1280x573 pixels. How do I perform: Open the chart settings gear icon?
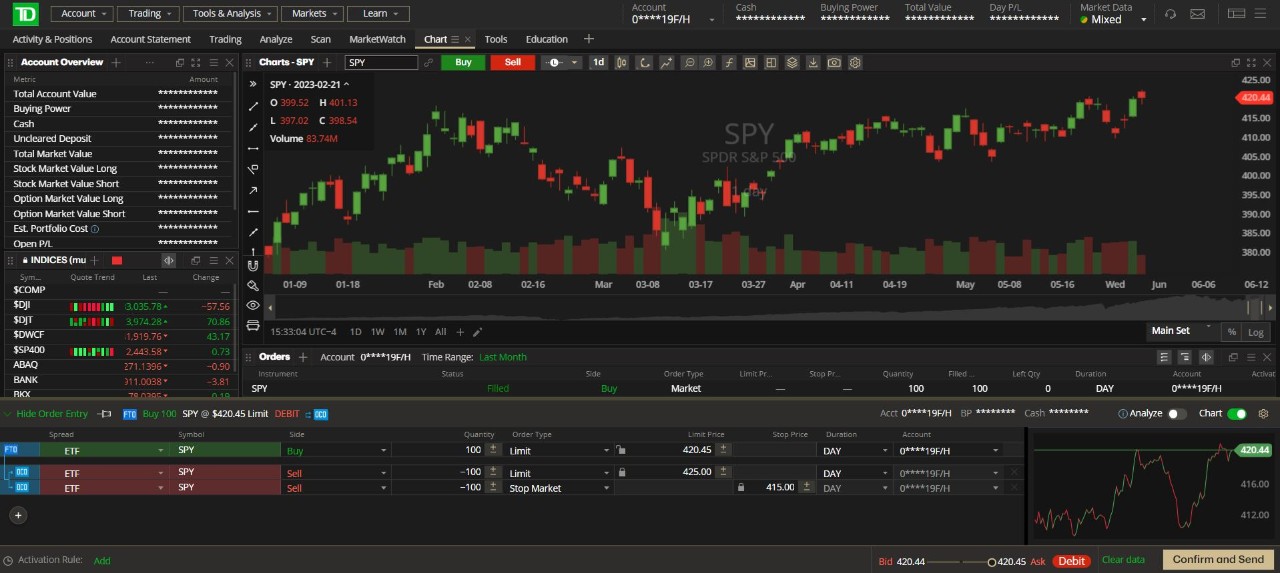(x=855, y=62)
